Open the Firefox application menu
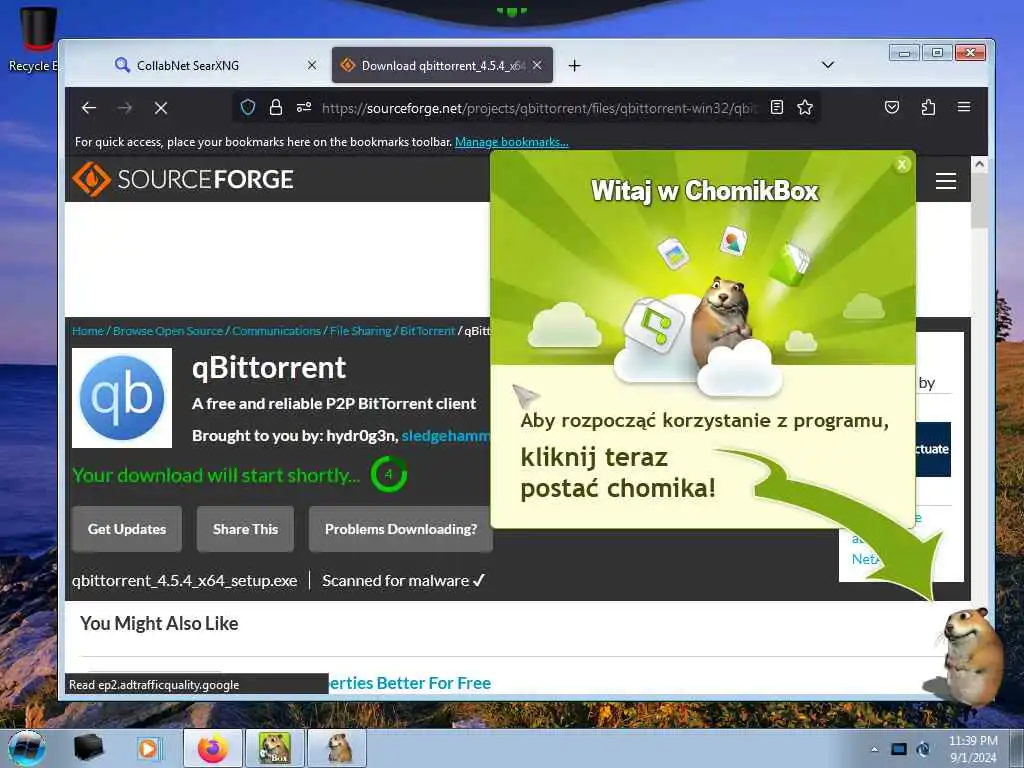This screenshot has height=768, width=1024. 964,107
